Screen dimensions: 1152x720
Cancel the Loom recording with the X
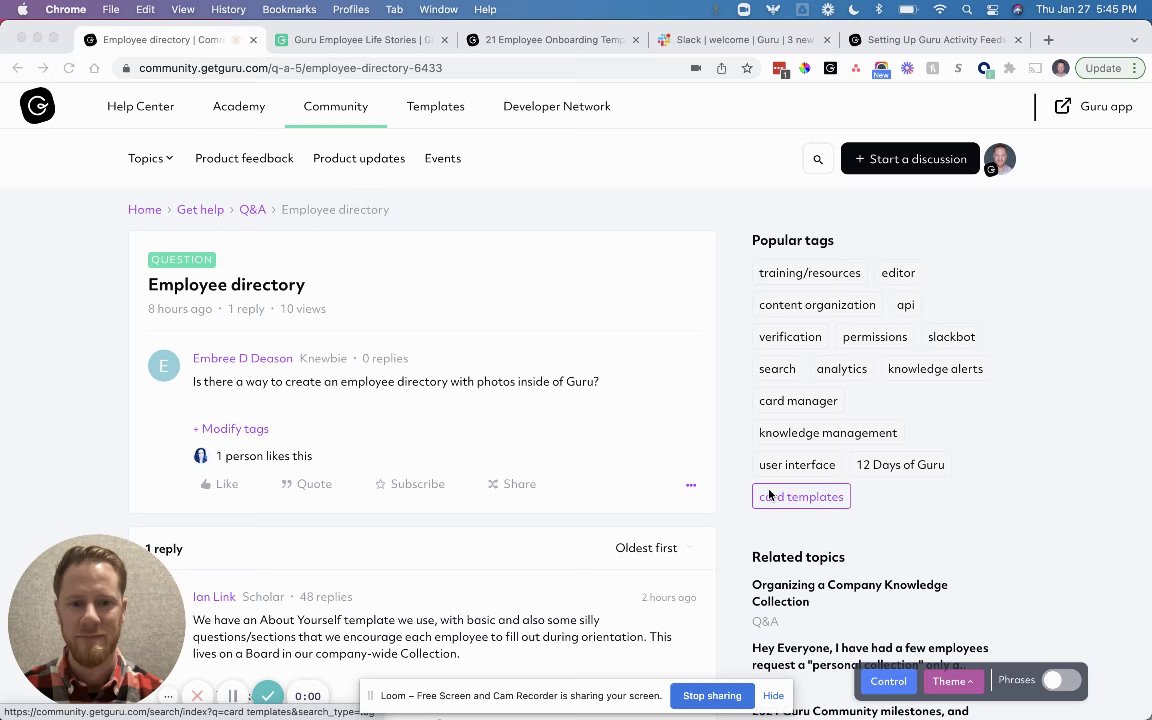[x=197, y=696]
